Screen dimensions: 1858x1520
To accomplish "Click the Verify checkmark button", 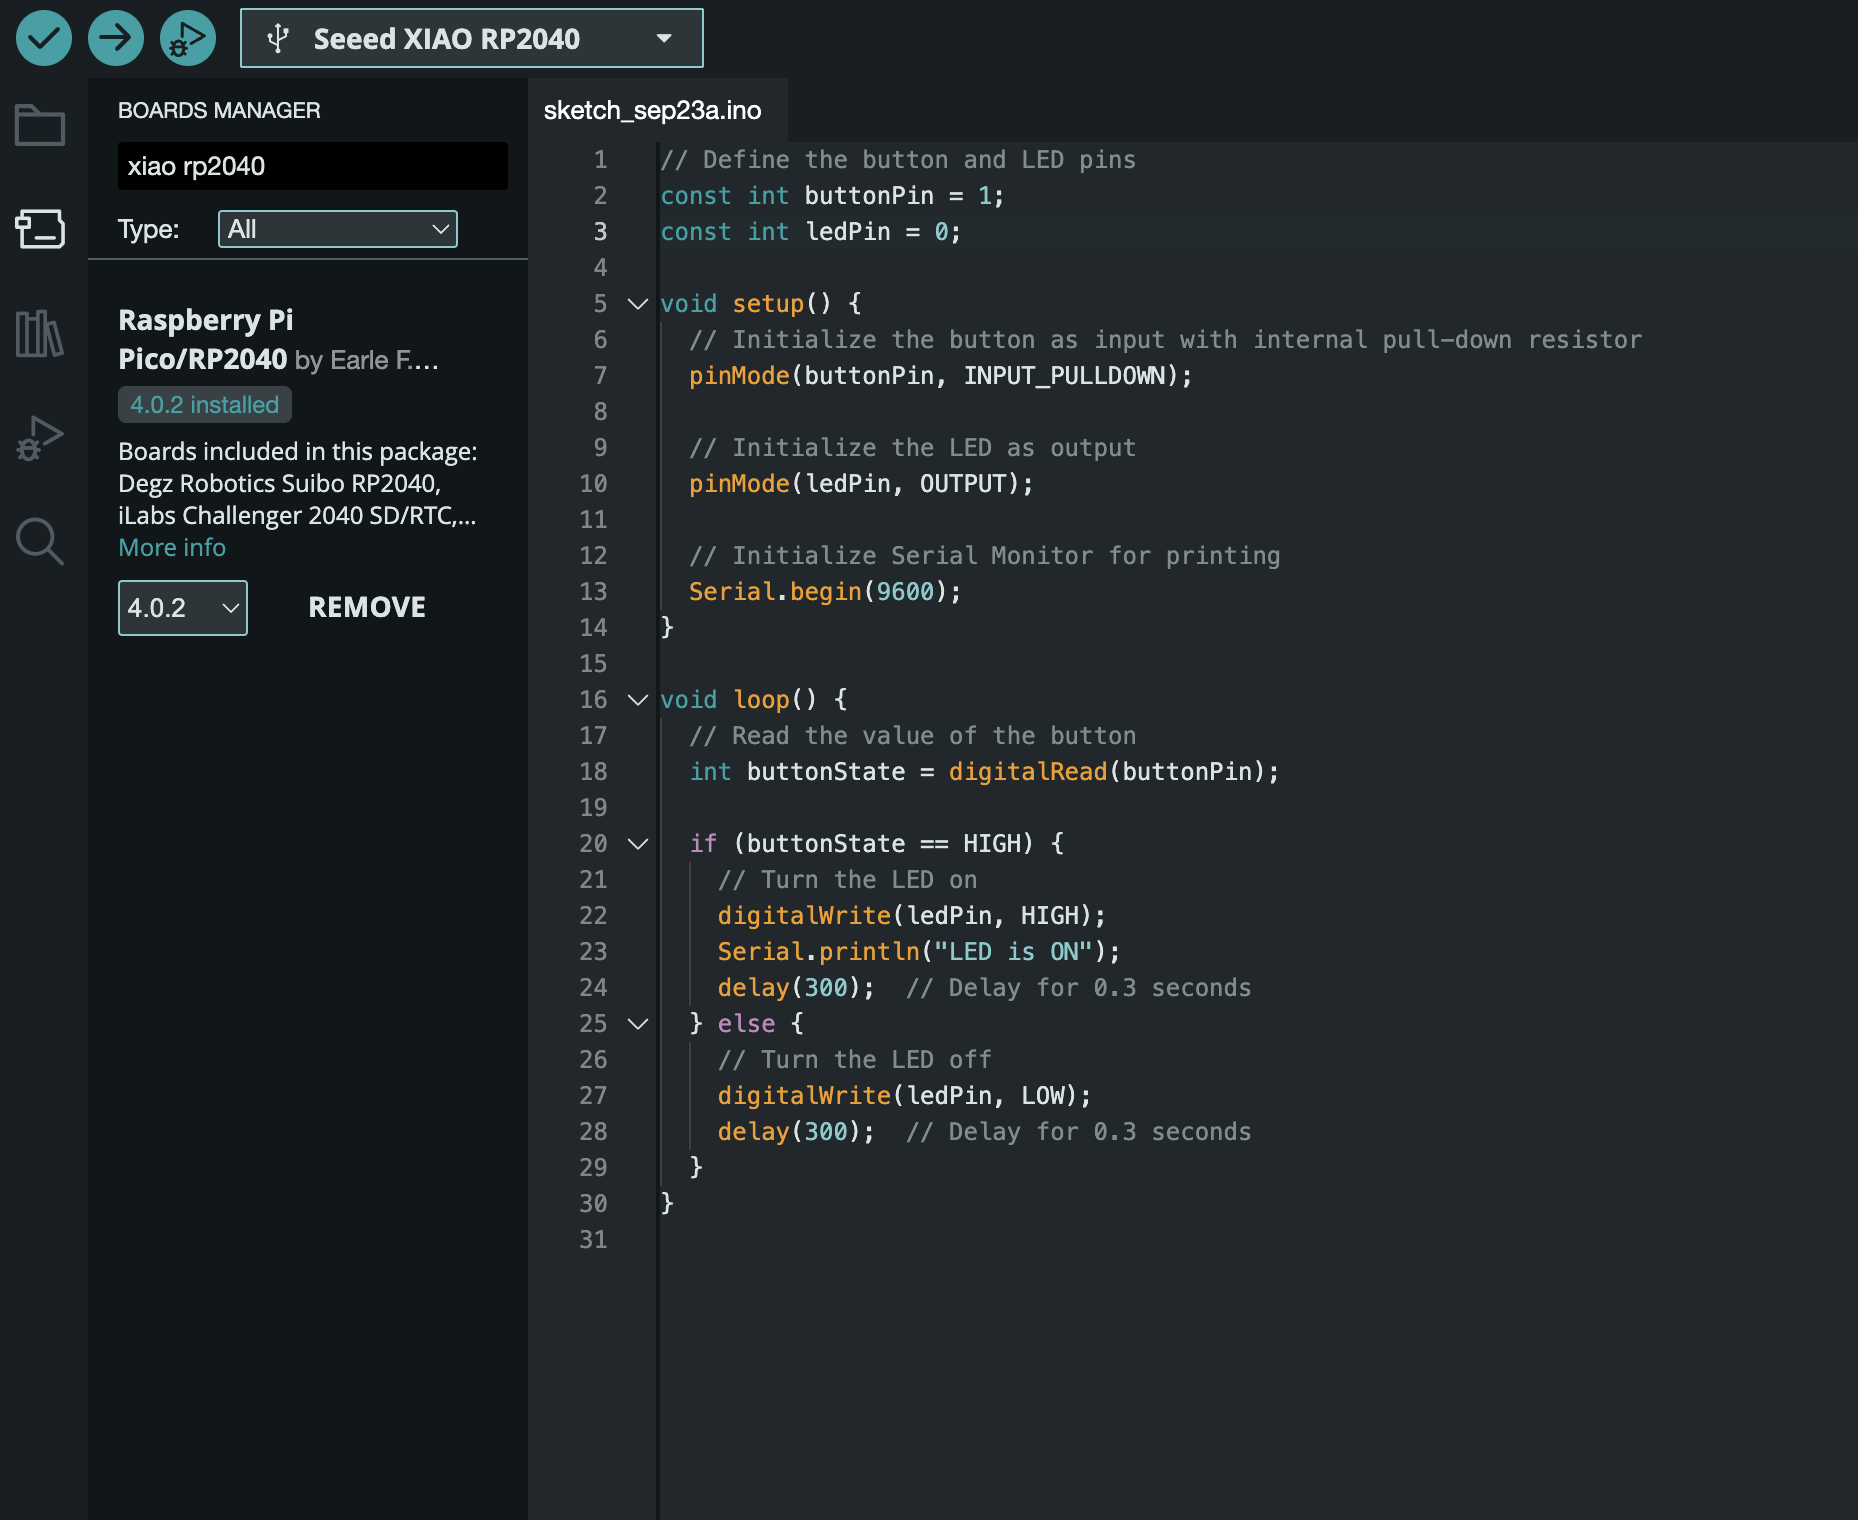I will [44, 38].
